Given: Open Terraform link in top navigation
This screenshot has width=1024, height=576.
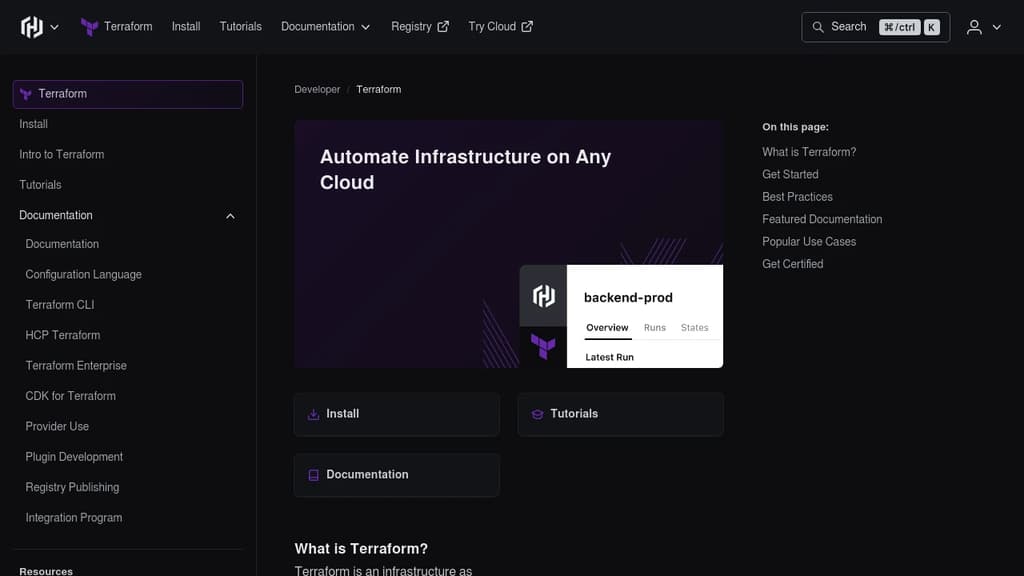Looking at the screenshot, I should click(128, 27).
